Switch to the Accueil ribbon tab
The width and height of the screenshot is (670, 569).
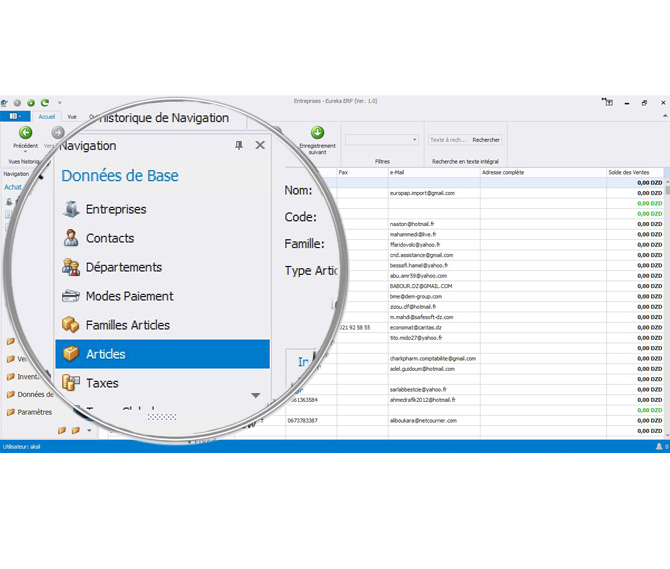[47, 117]
